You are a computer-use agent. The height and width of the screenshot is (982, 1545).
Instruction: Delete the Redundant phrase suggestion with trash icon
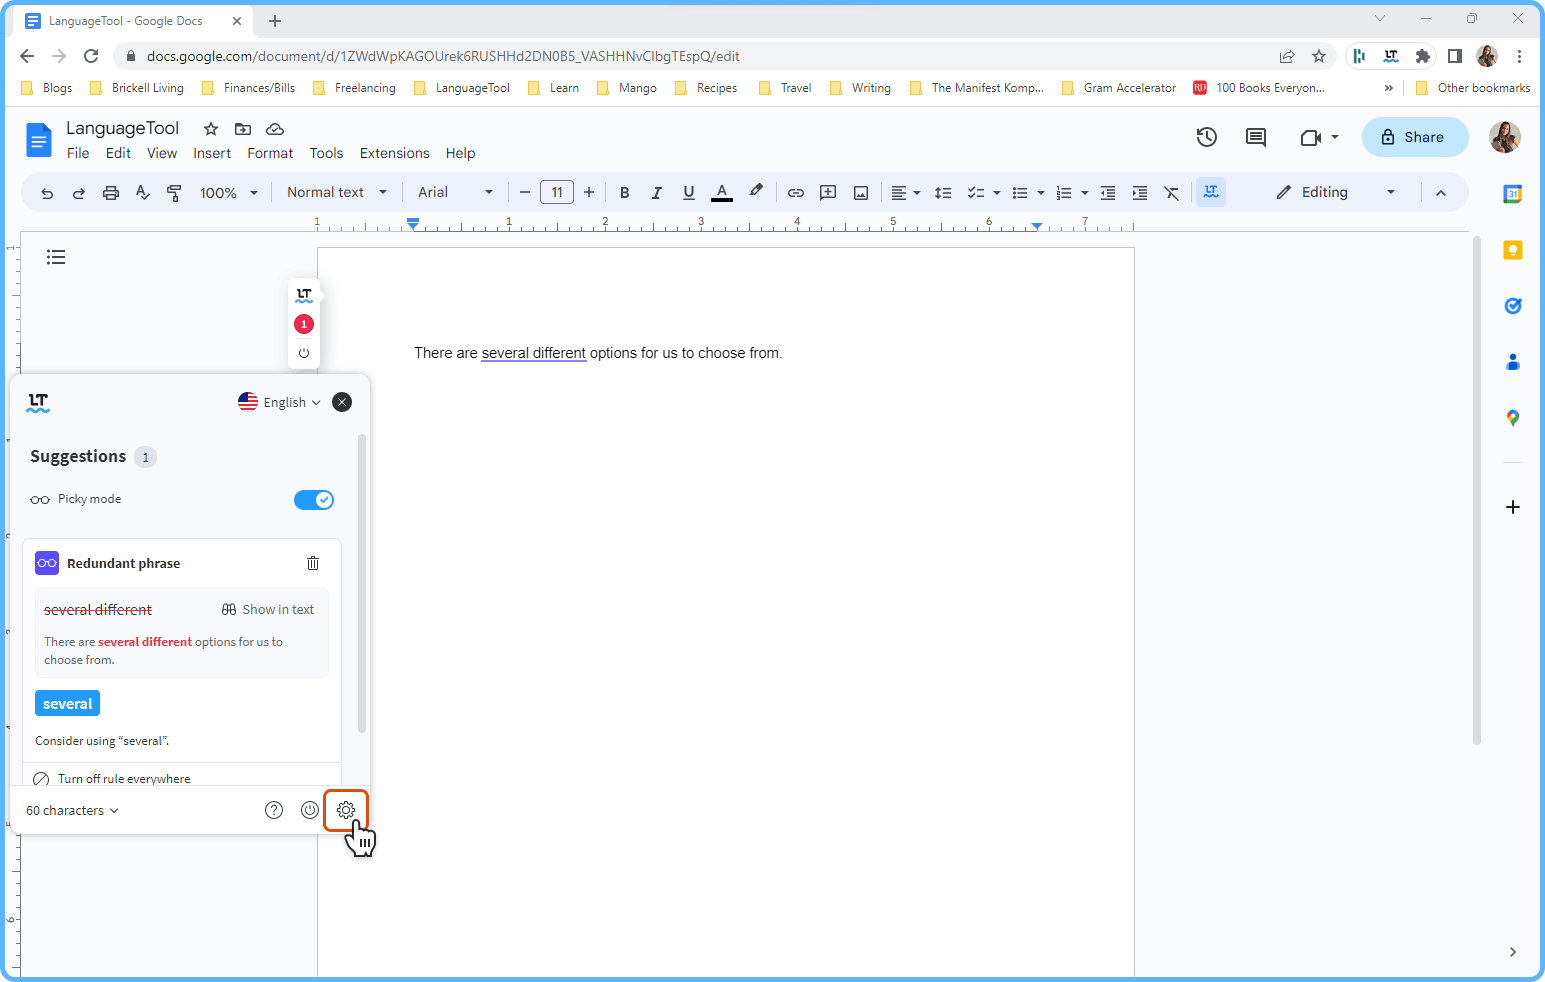point(313,563)
